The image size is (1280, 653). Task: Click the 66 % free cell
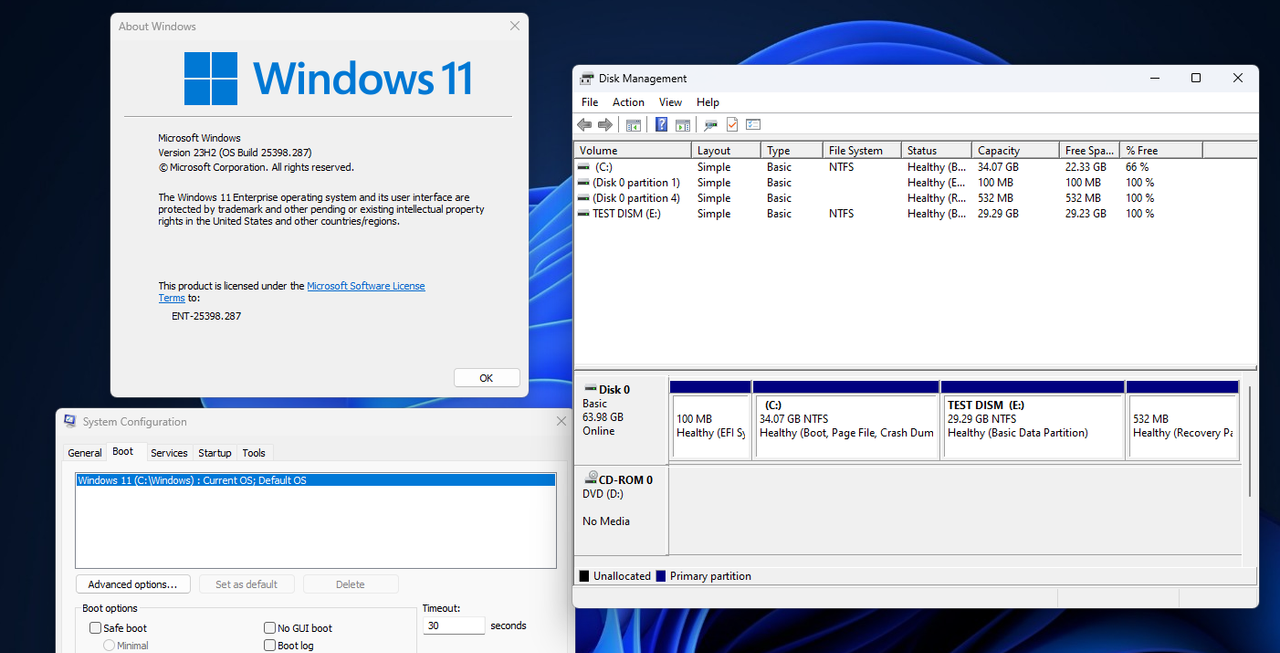(x=1137, y=167)
